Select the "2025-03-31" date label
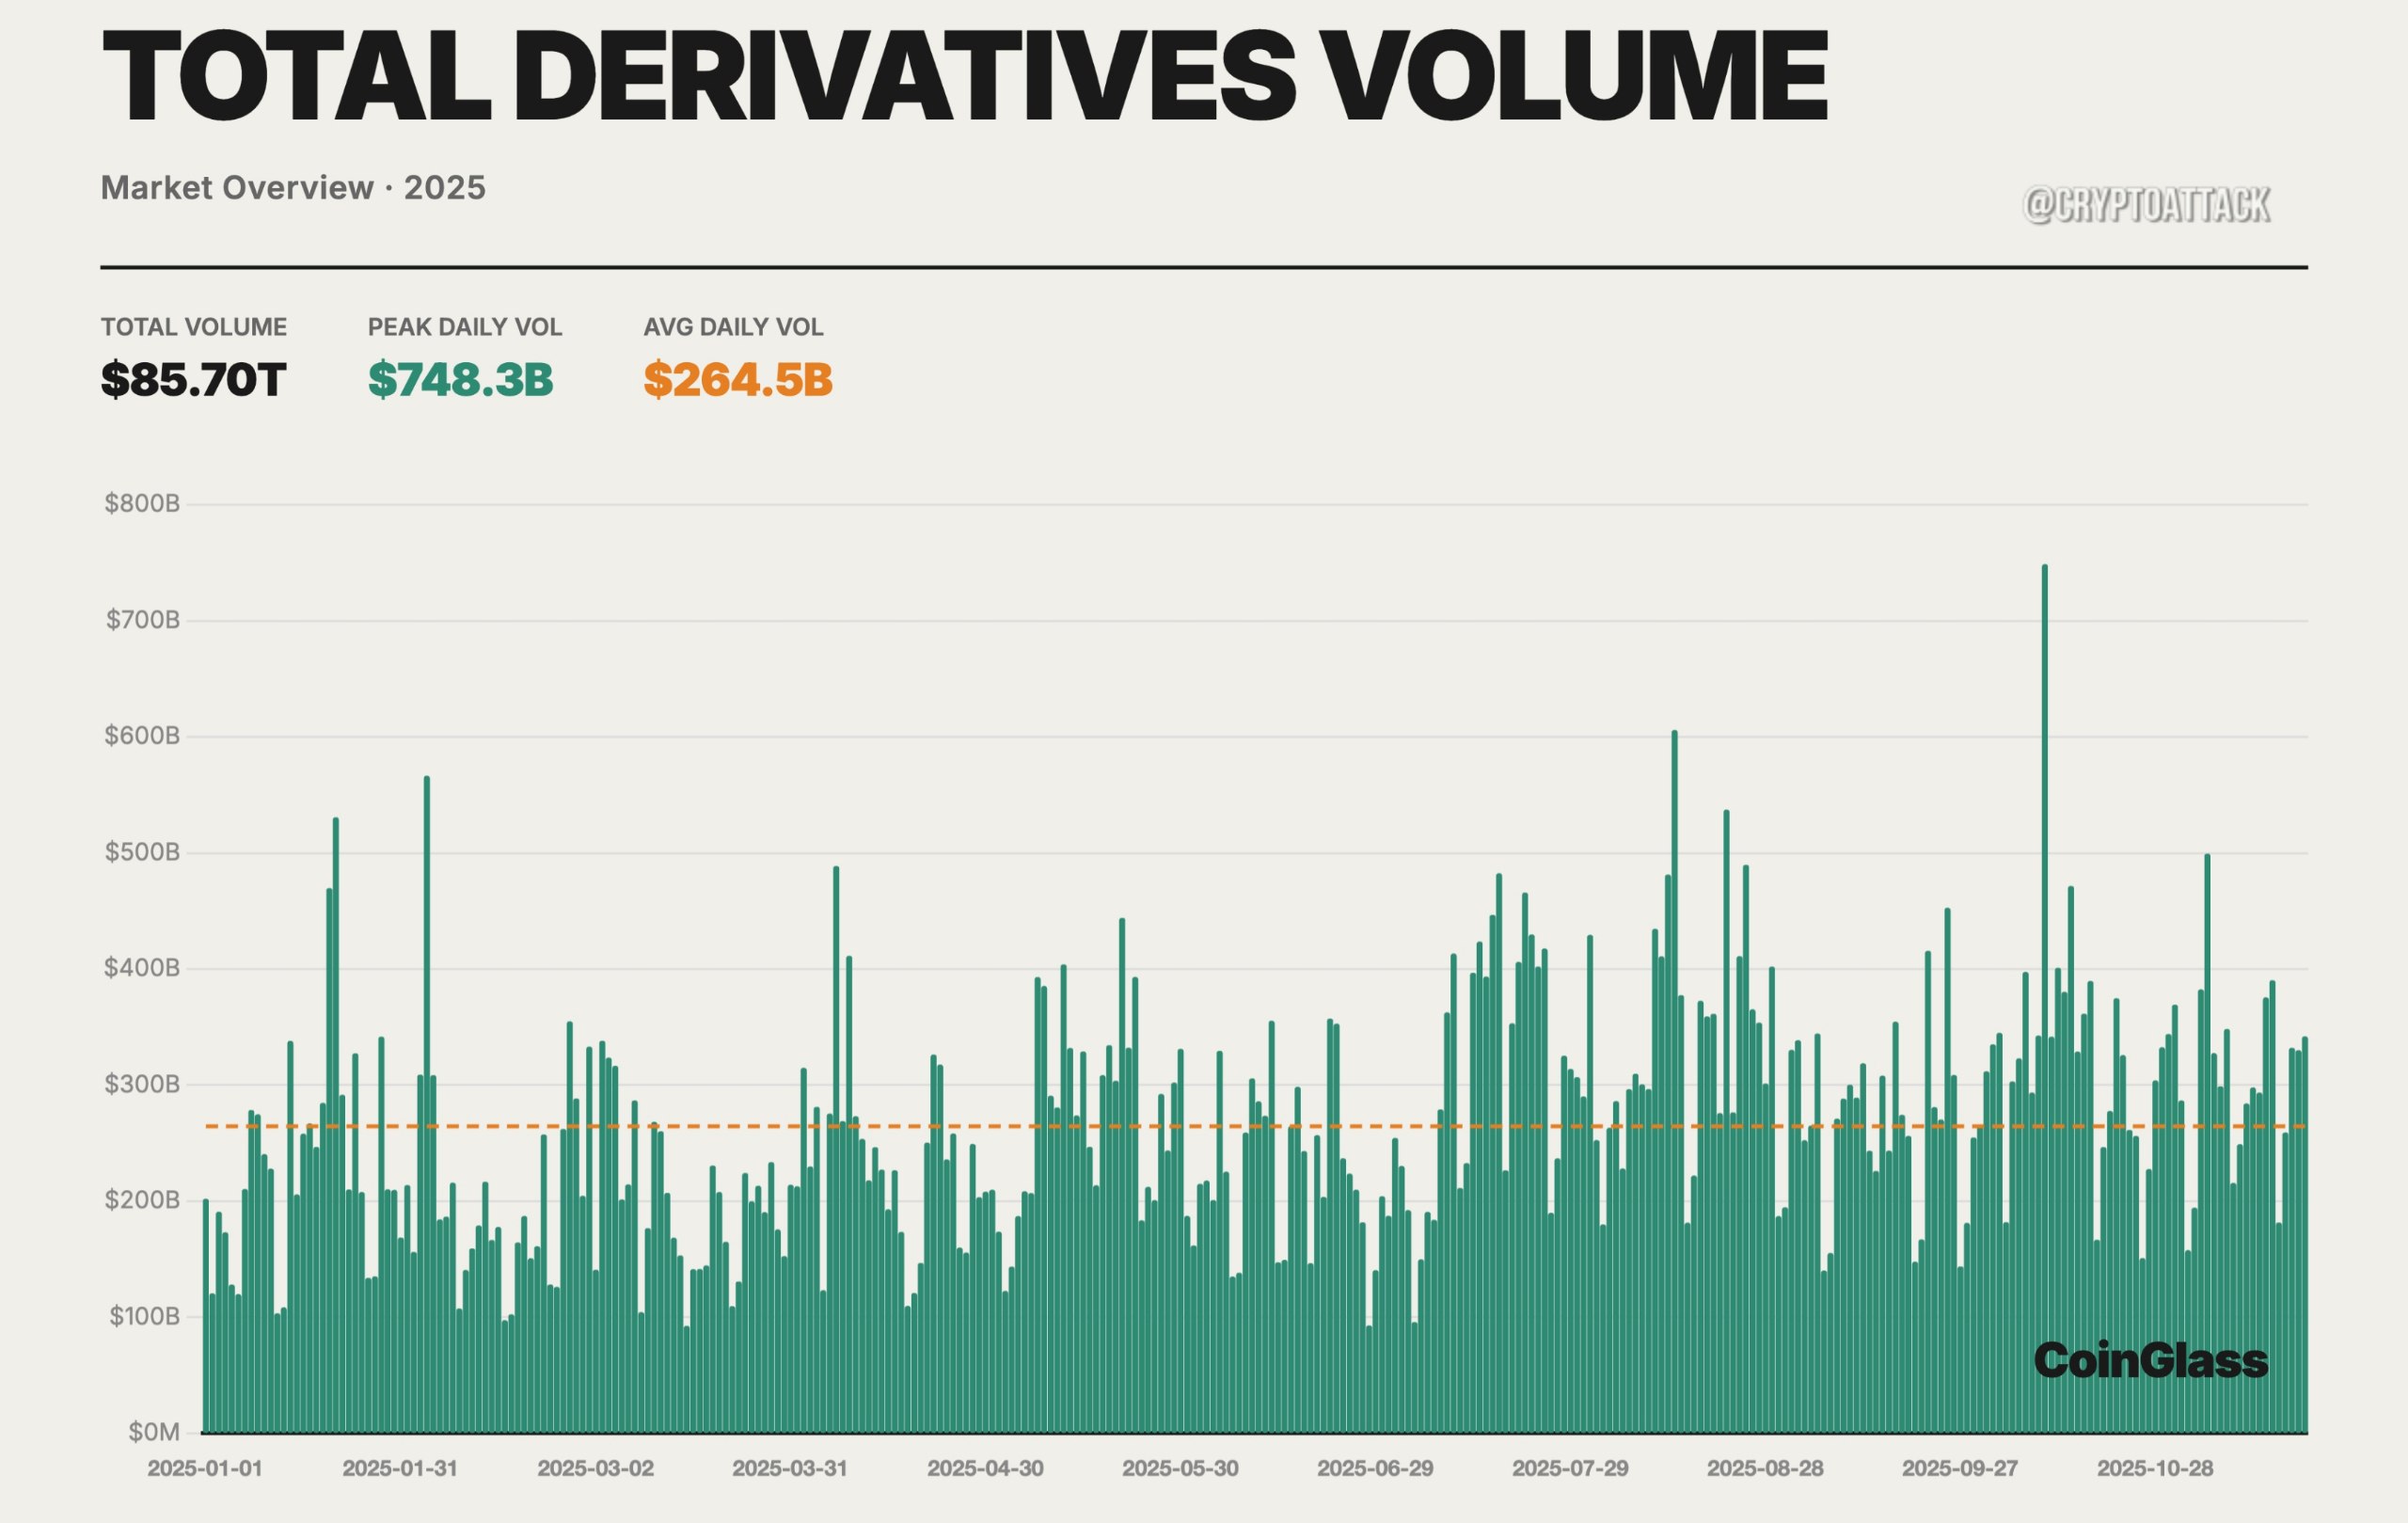This screenshot has width=2408, height=1523. pos(790,1469)
